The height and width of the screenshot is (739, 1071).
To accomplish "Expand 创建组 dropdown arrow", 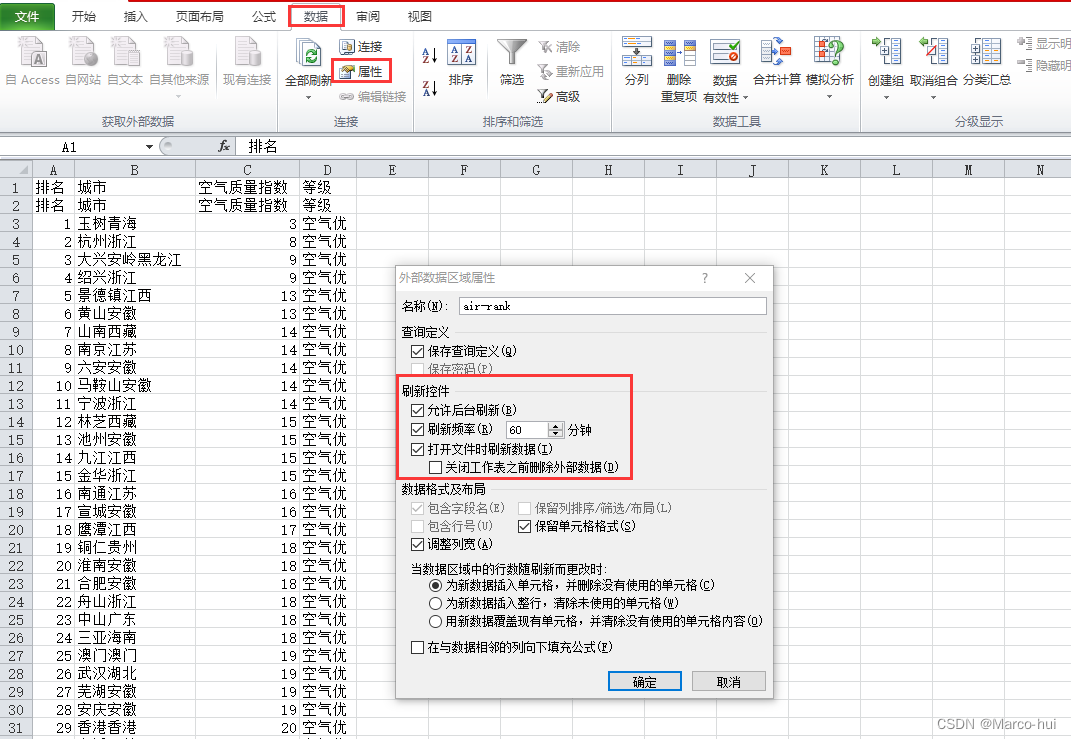I will pyautogui.click(x=886, y=98).
